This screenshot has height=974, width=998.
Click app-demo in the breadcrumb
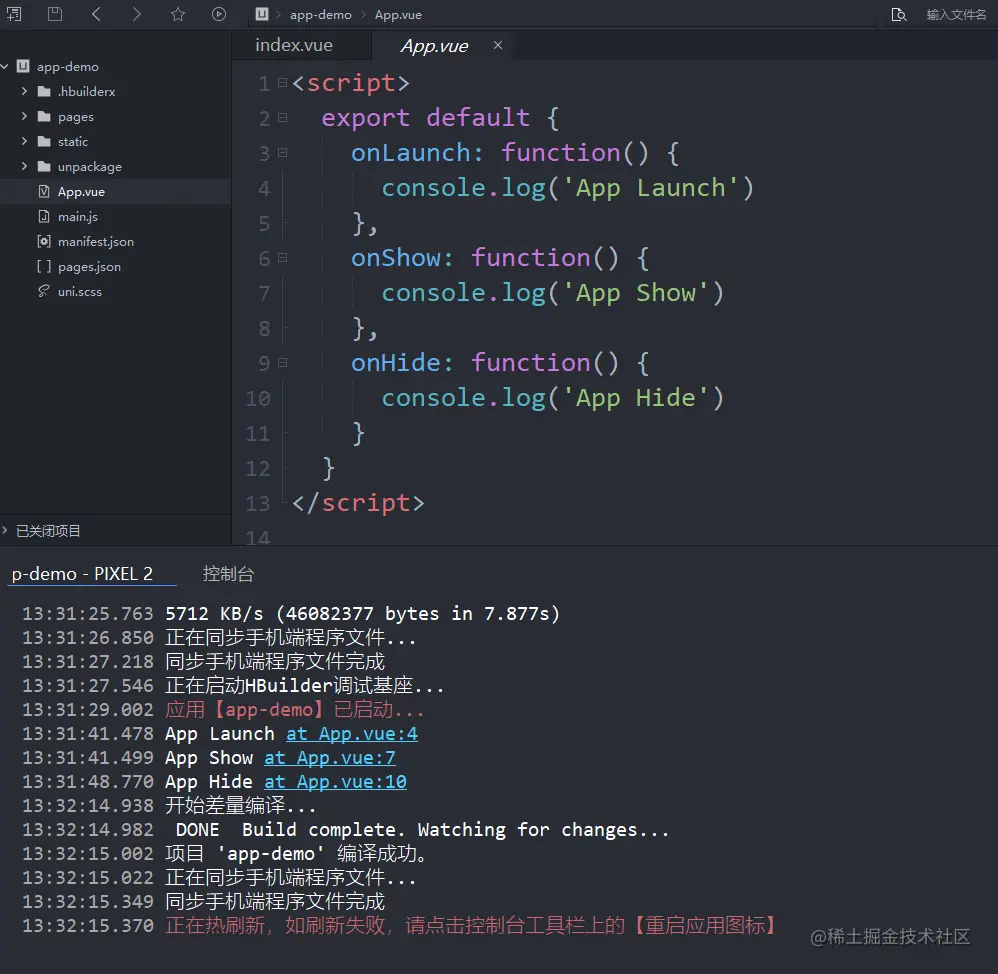click(x=320, y=15)
